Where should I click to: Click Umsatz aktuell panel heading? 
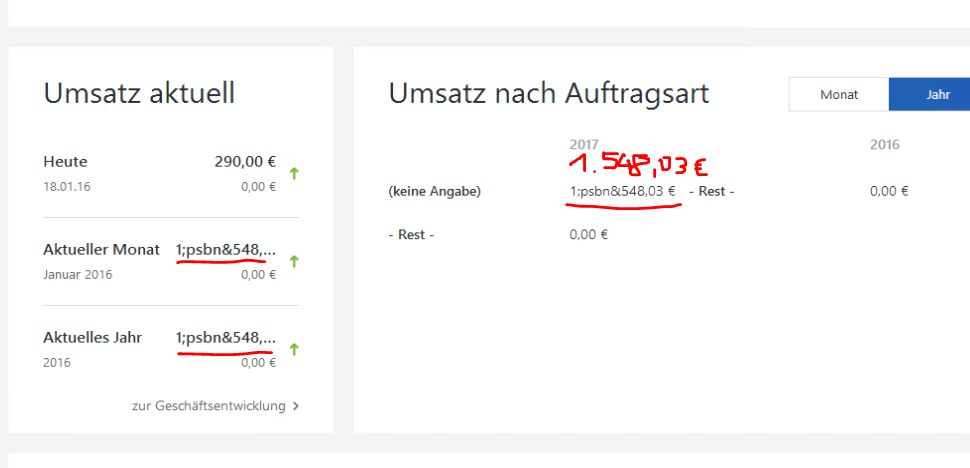(139, 94)
